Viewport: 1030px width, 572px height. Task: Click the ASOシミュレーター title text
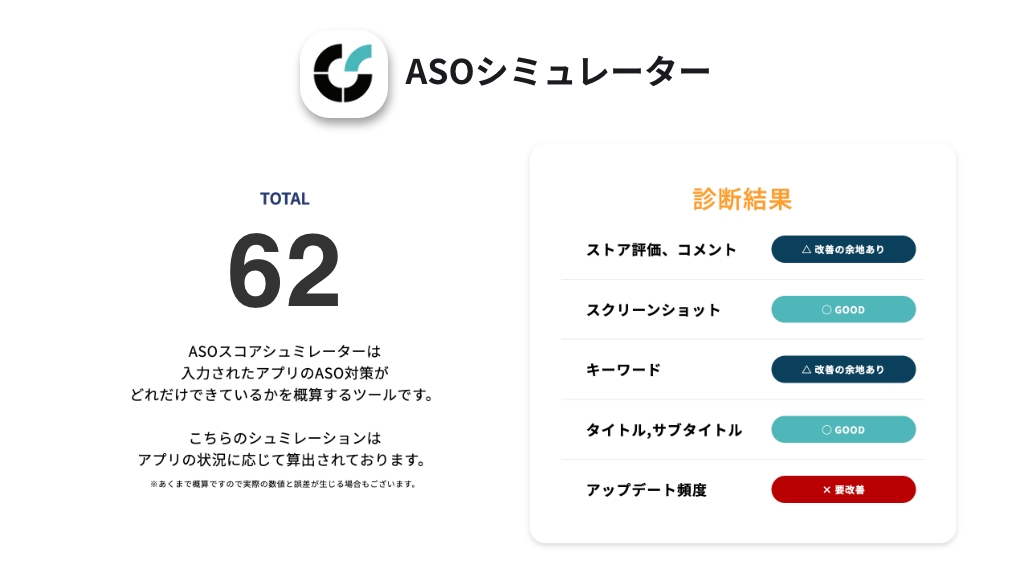(x=558, y=72)
